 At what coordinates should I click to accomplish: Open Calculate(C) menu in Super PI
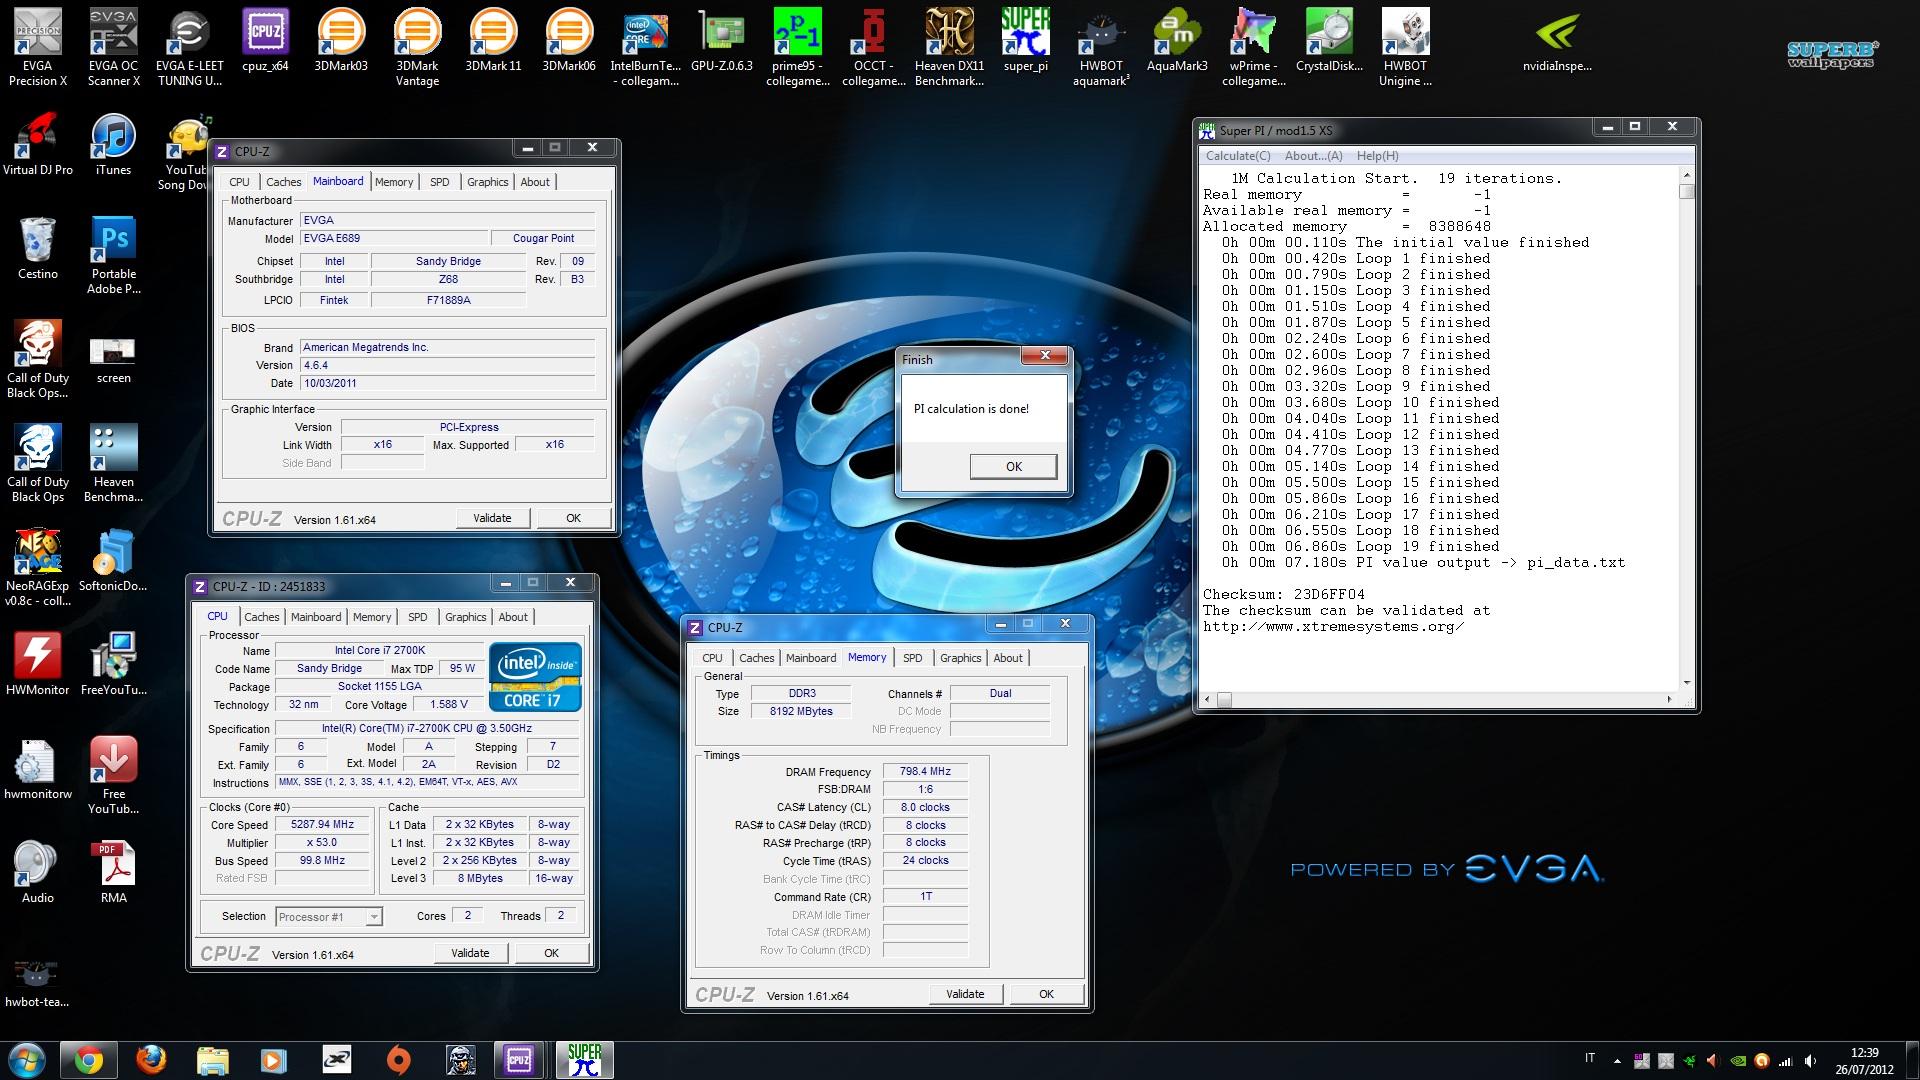[1238, 156]
